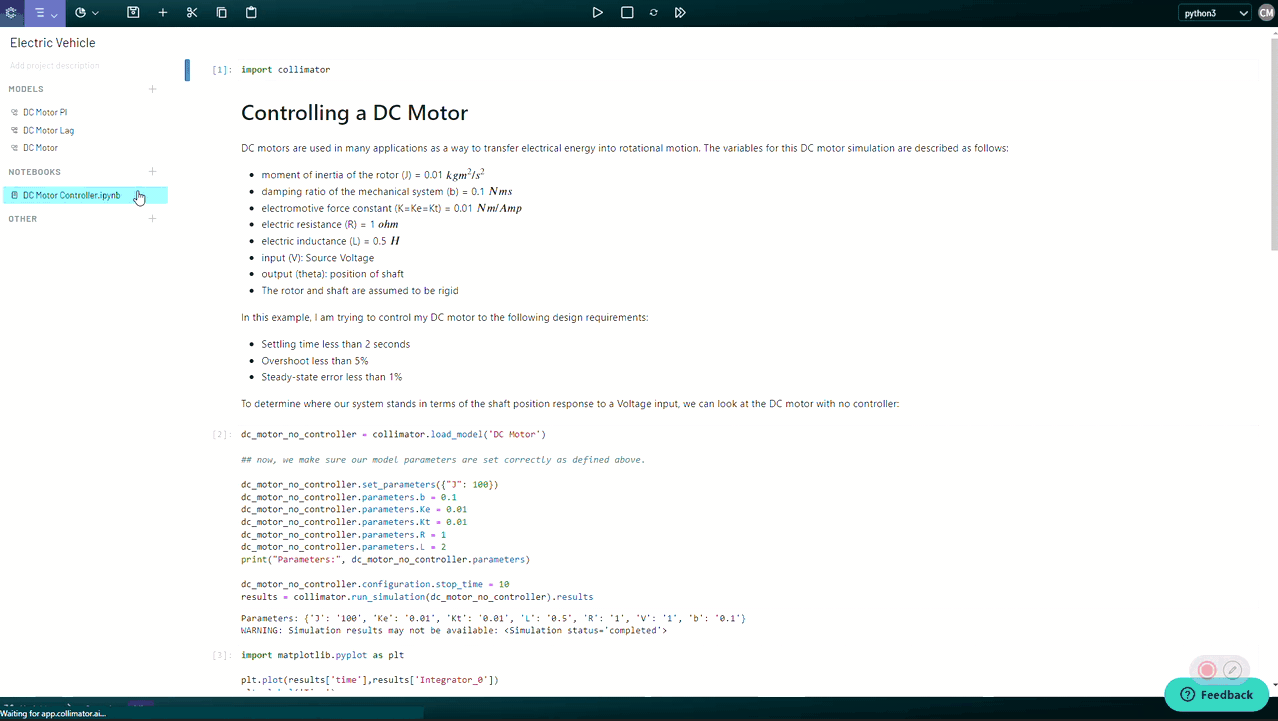Viewport: 1278px width, 721px height.
Task: Expand the OTHER section
Action: coord(152,218)
